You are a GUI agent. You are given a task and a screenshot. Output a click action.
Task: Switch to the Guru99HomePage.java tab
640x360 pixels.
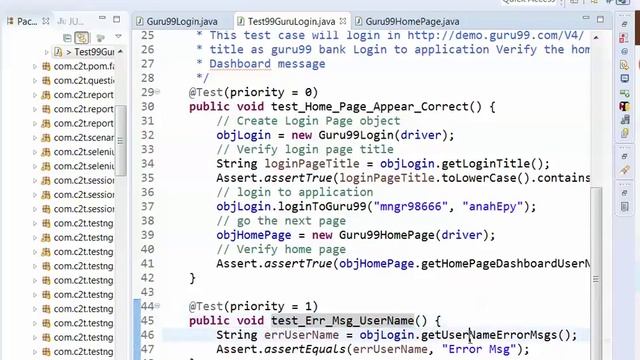(408, 21)
